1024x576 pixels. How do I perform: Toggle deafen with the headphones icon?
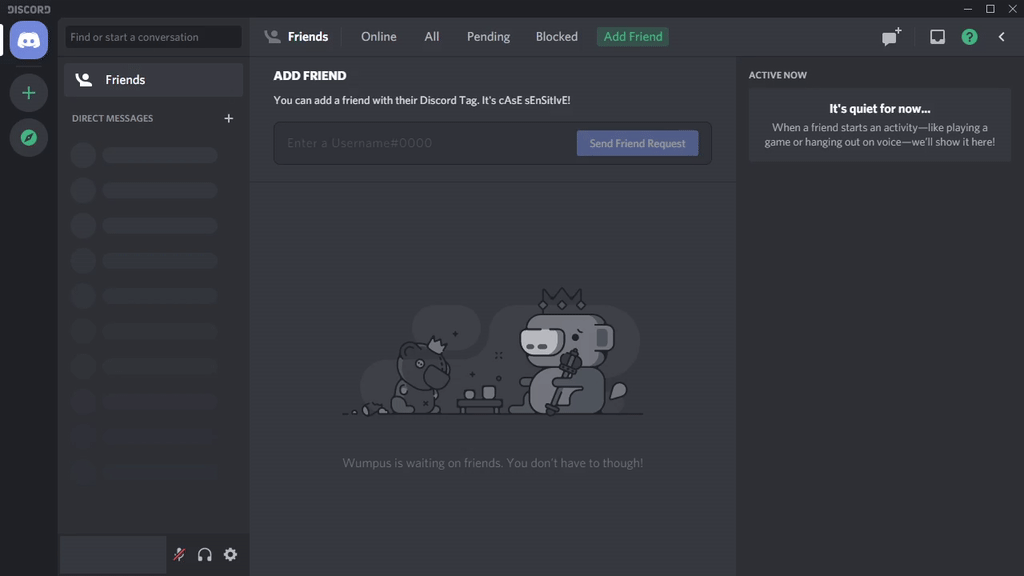tap(204, 554)
